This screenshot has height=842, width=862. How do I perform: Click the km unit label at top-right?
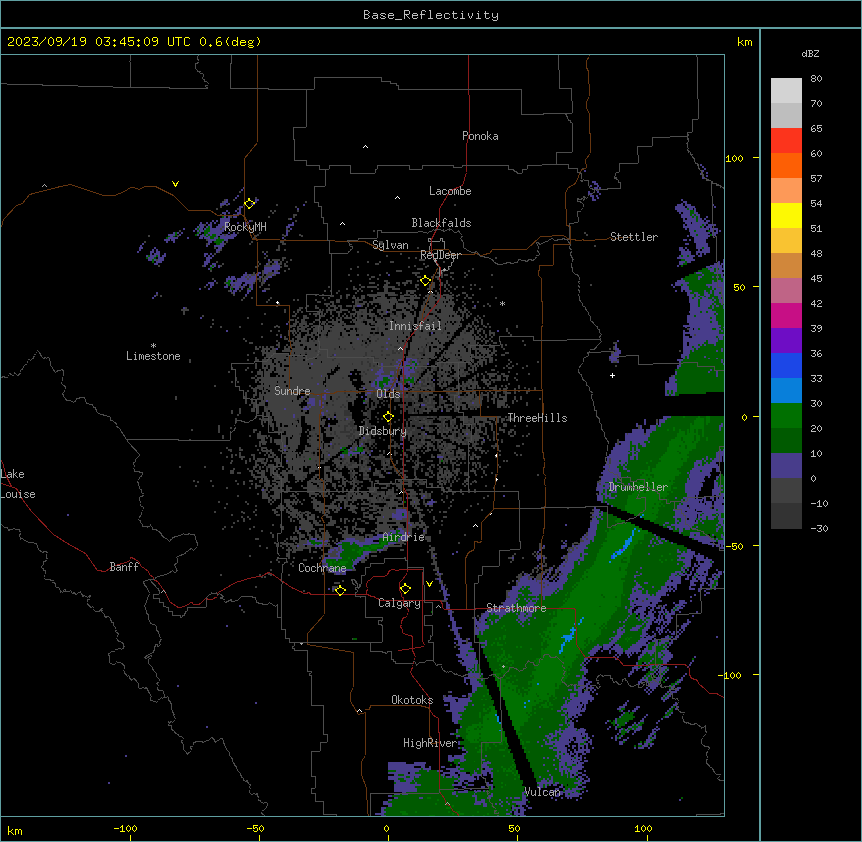(744, 42)
